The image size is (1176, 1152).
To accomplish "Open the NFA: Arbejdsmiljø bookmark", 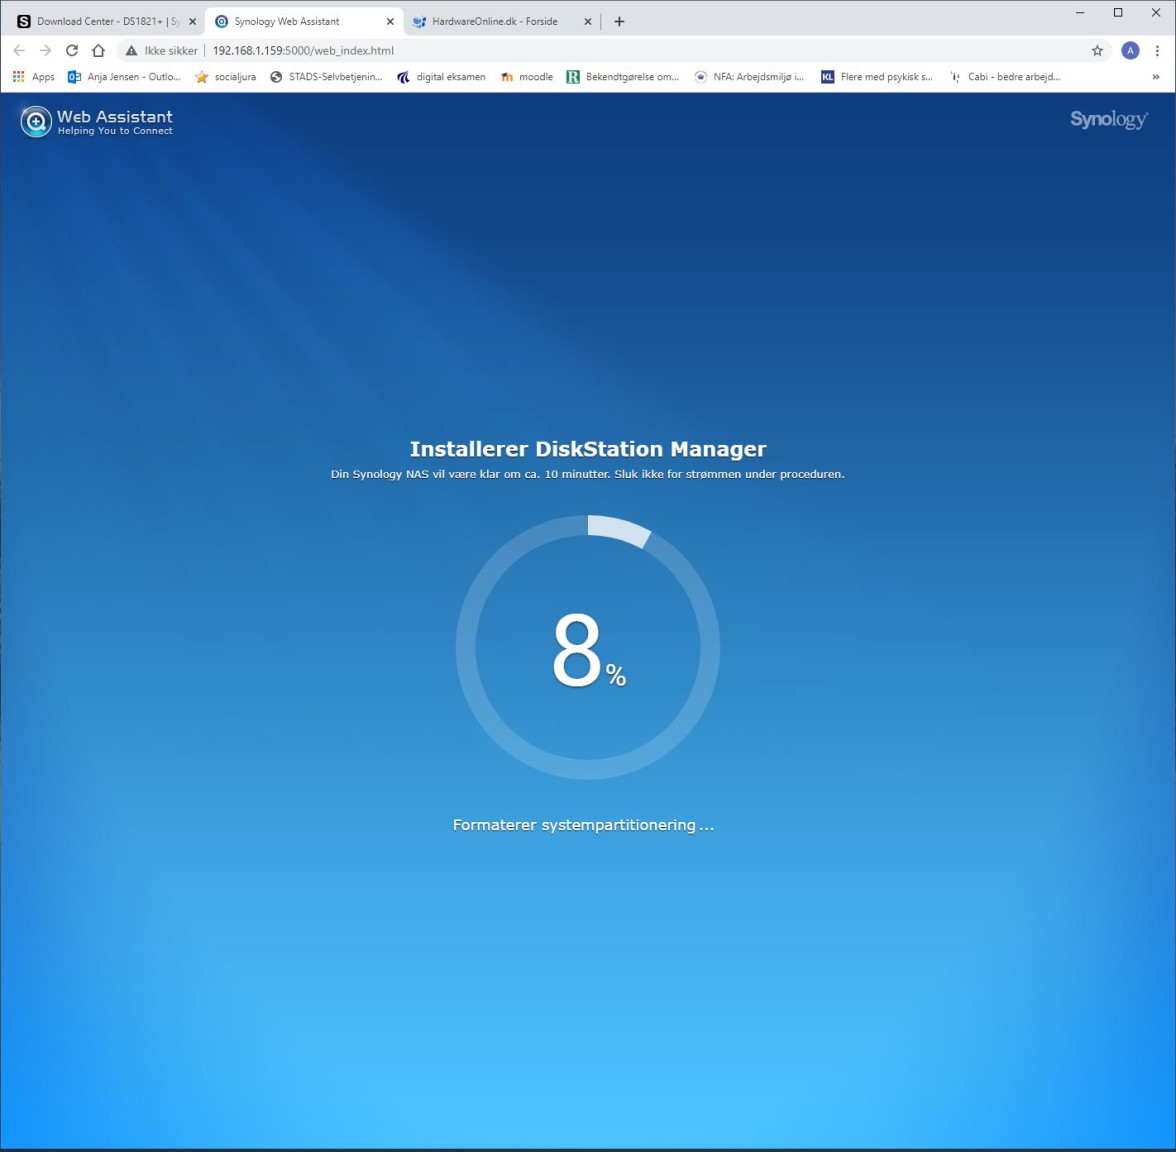I will [x=749, y=76].
